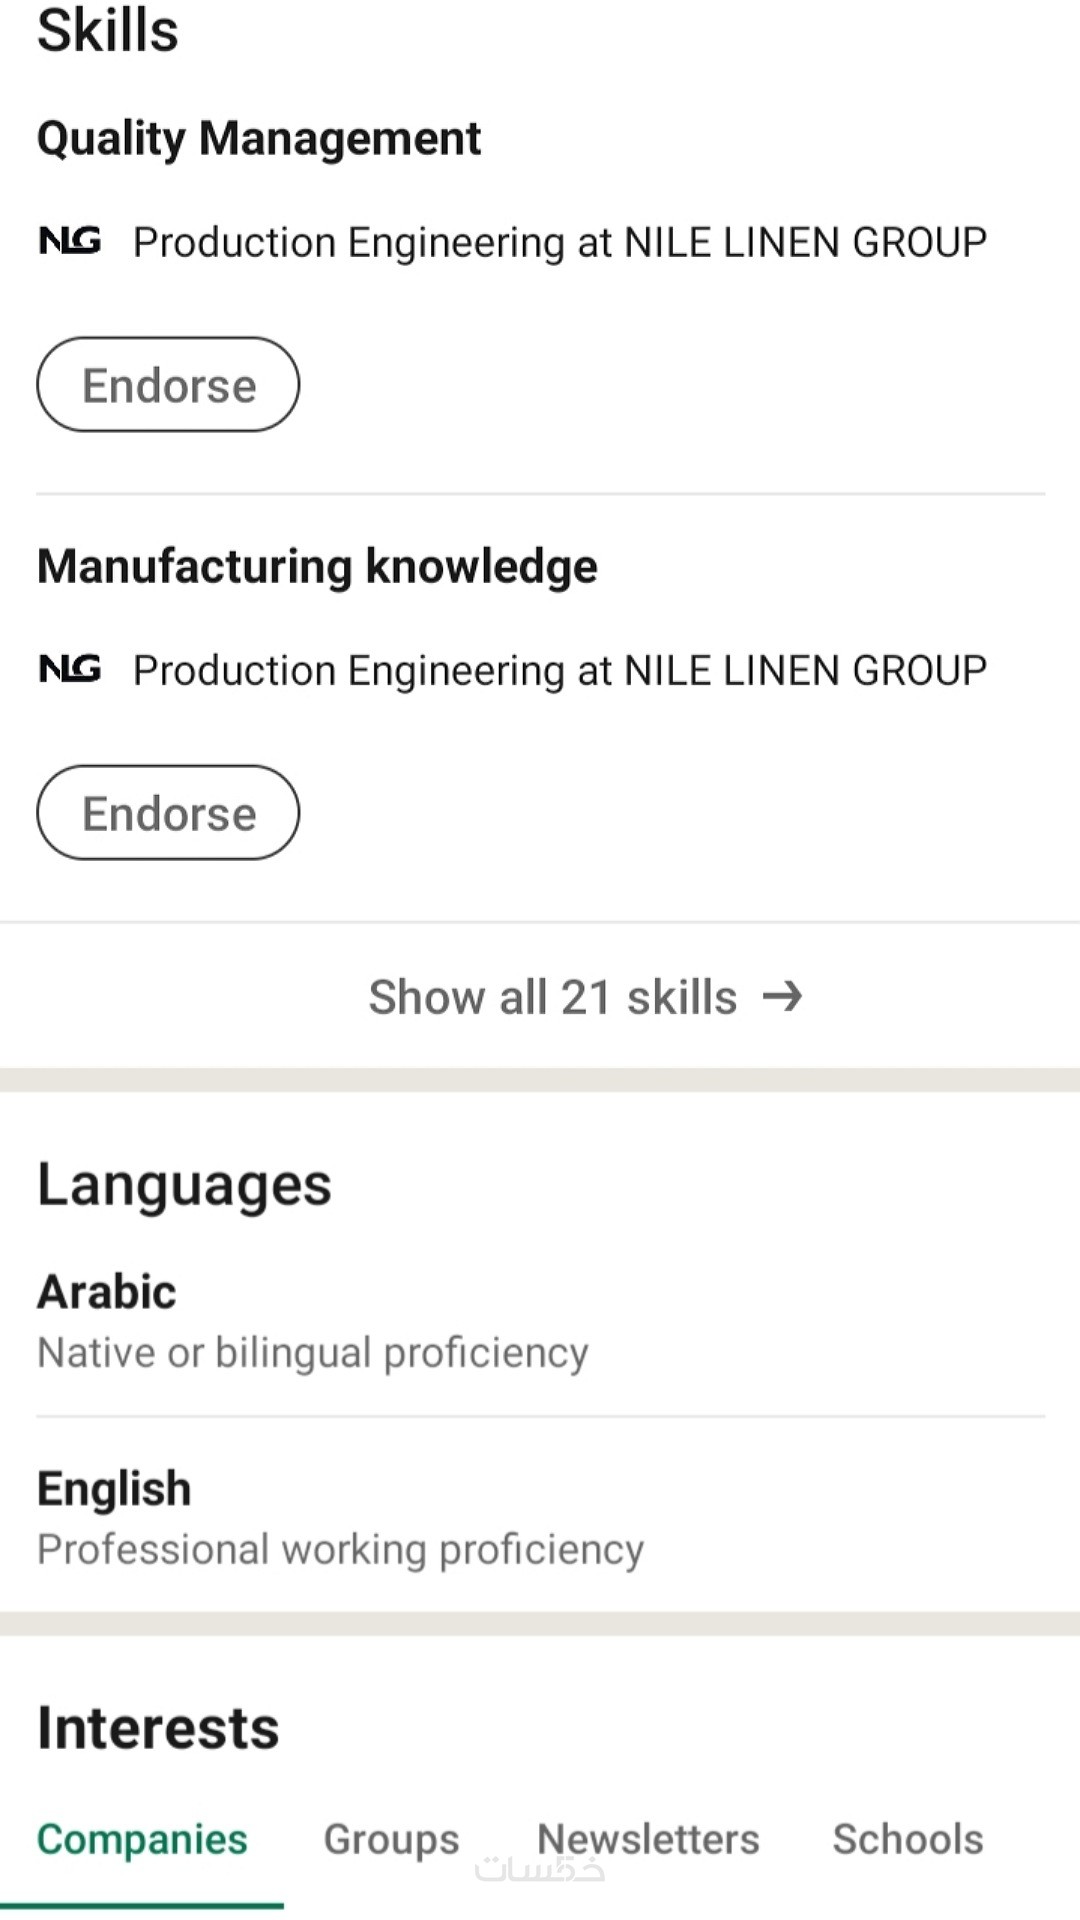This screenshot has width=1080, height=1920.
Task: Click the Nile Linen logo under Manufacturing knowledge
Action: (x=70, y=668)
